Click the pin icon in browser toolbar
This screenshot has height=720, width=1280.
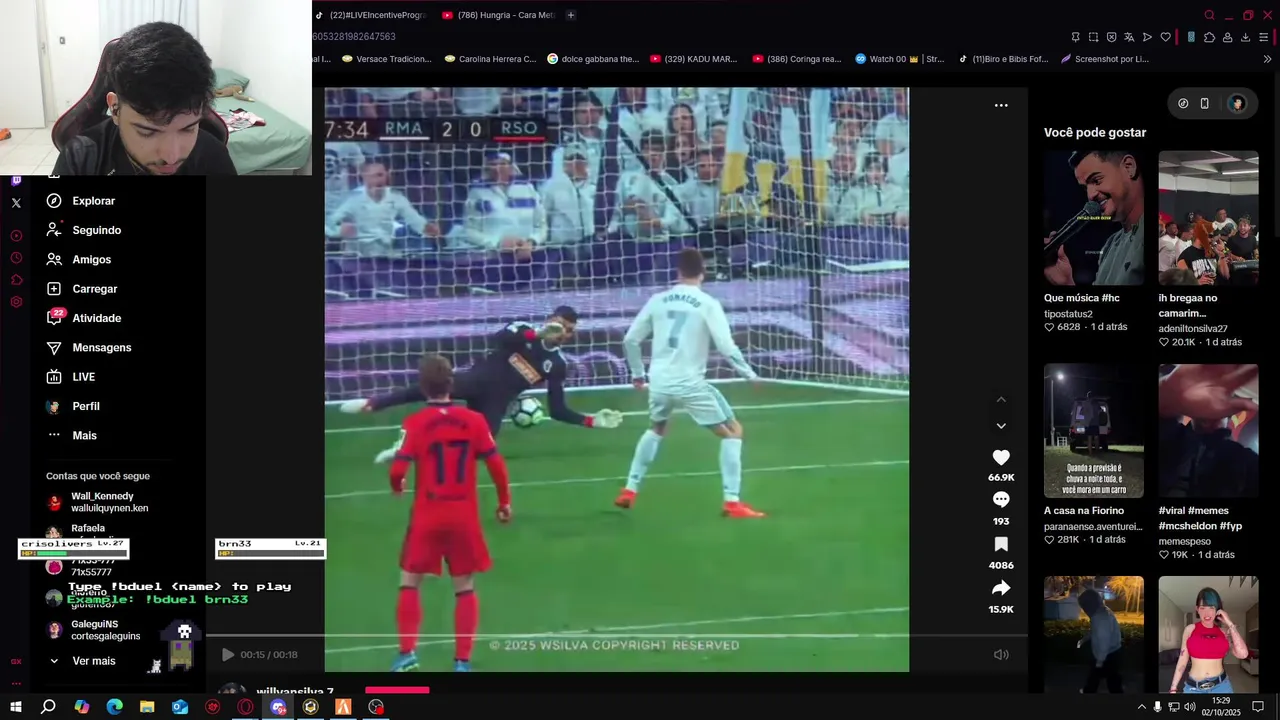pos(1075,37)
